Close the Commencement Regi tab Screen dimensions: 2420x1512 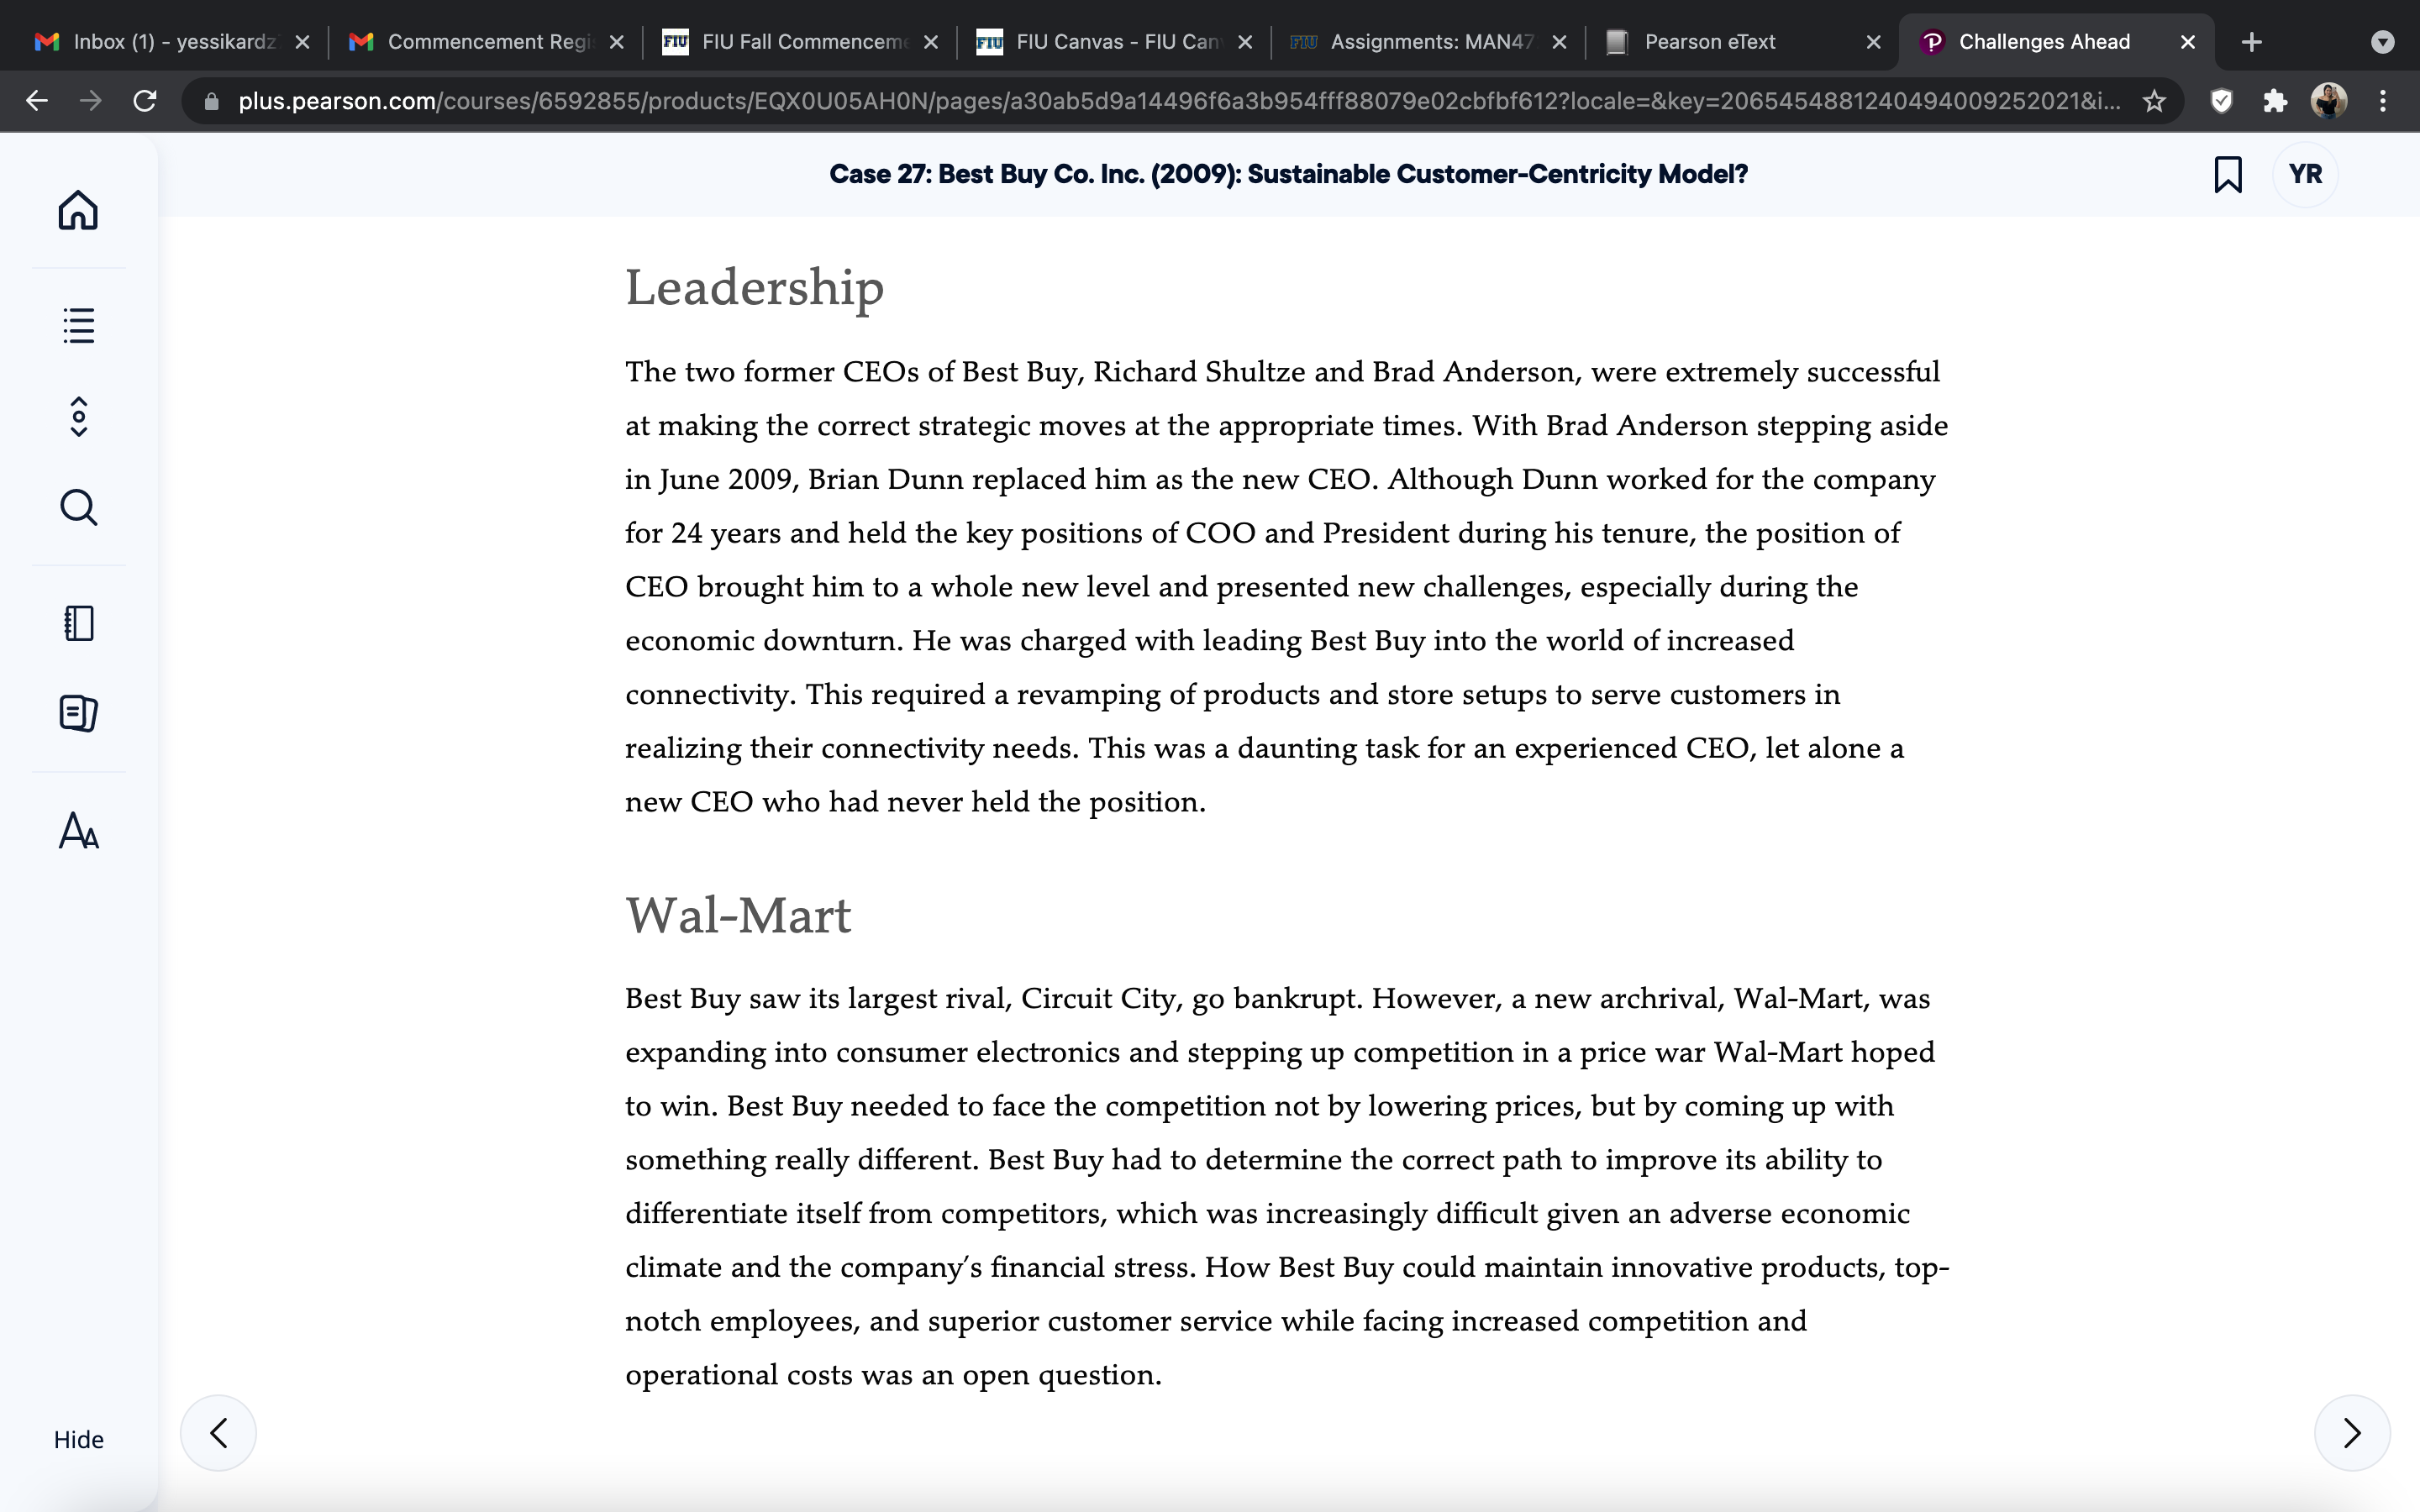click(x=617, y=42)
